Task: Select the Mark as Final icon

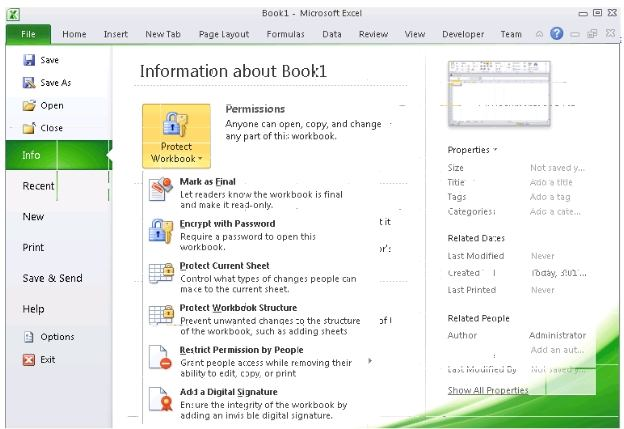Action: tap(161, 188)
